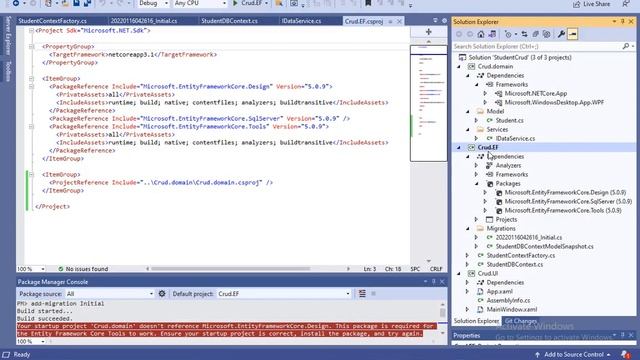This screenshot has width=640, height=360.
Task: Click the Clear Console icon
Action: click(362, 293)
